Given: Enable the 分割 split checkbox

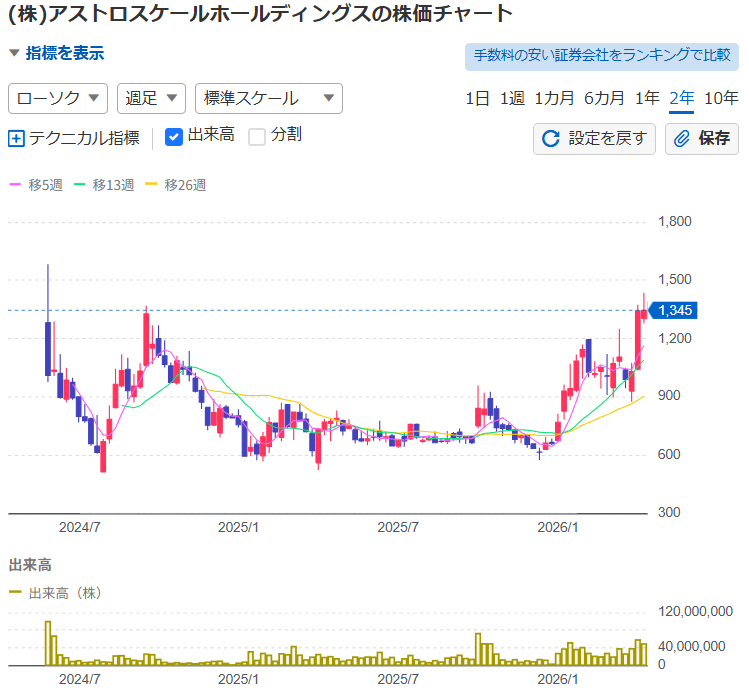Looking at the screenshot, I should 257,137.
